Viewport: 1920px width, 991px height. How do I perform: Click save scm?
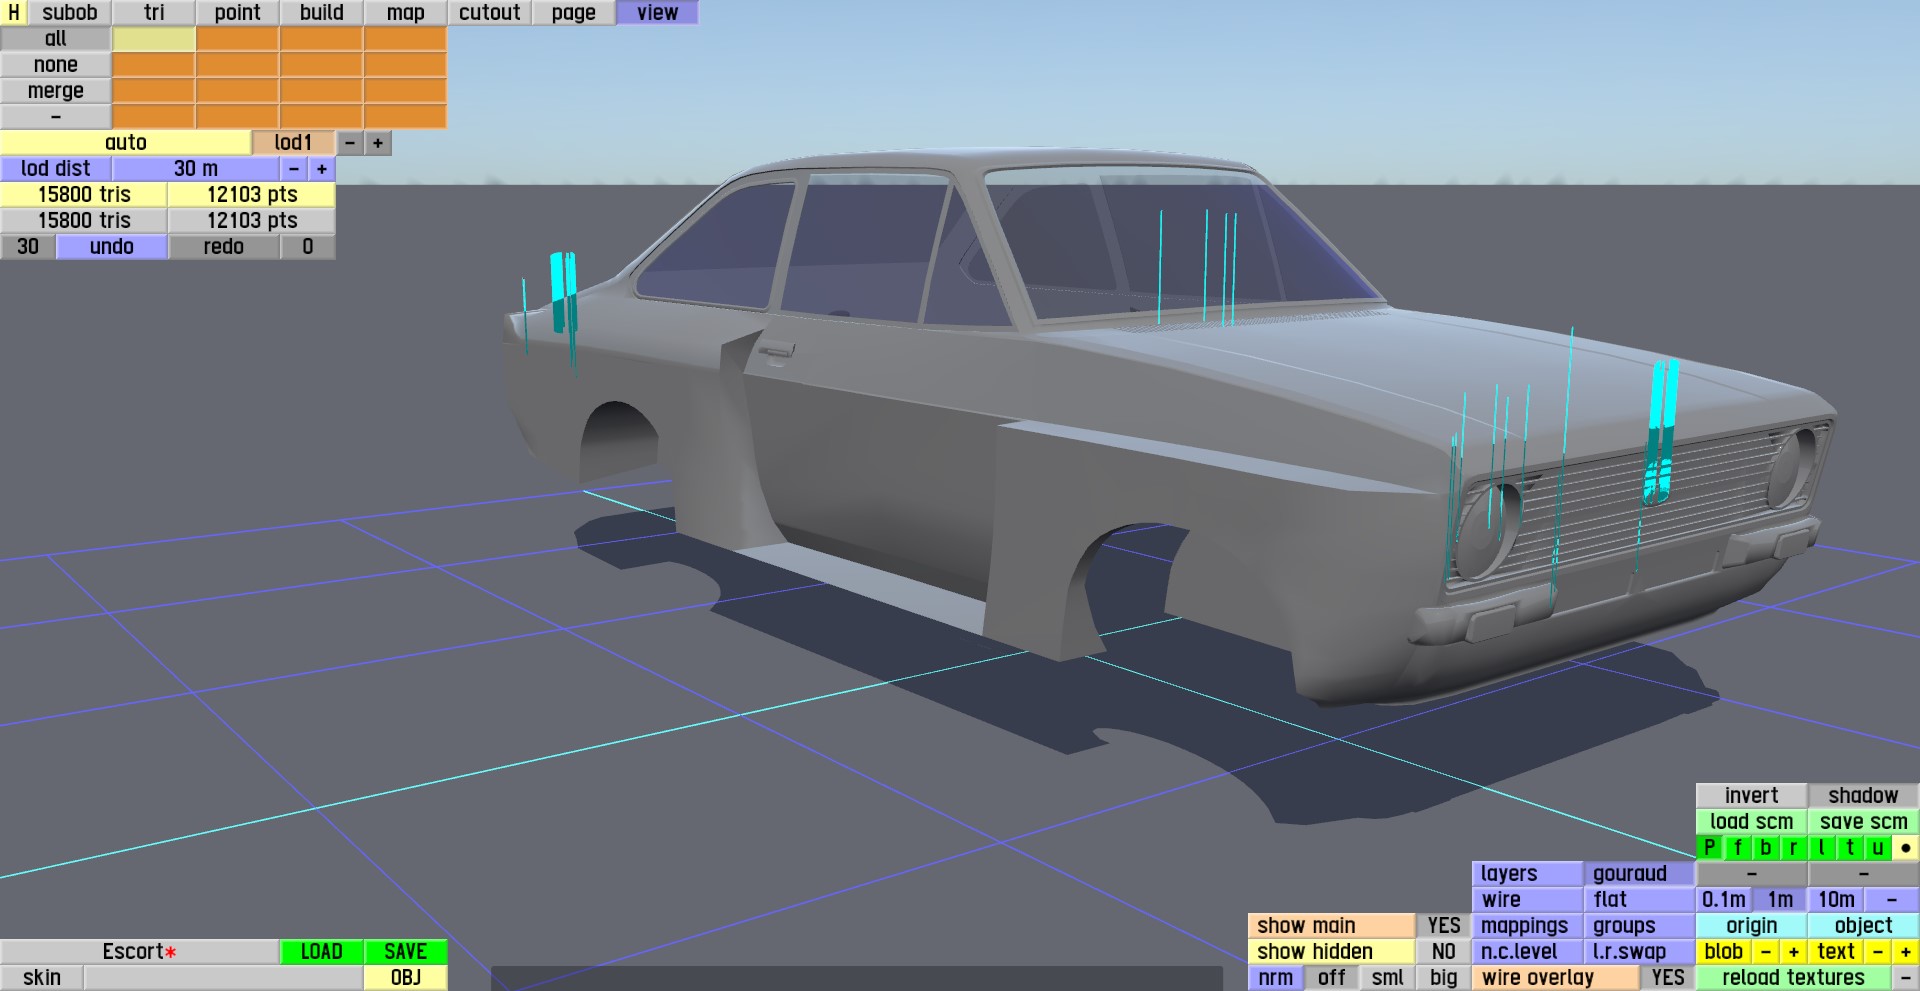(1864, 822)
